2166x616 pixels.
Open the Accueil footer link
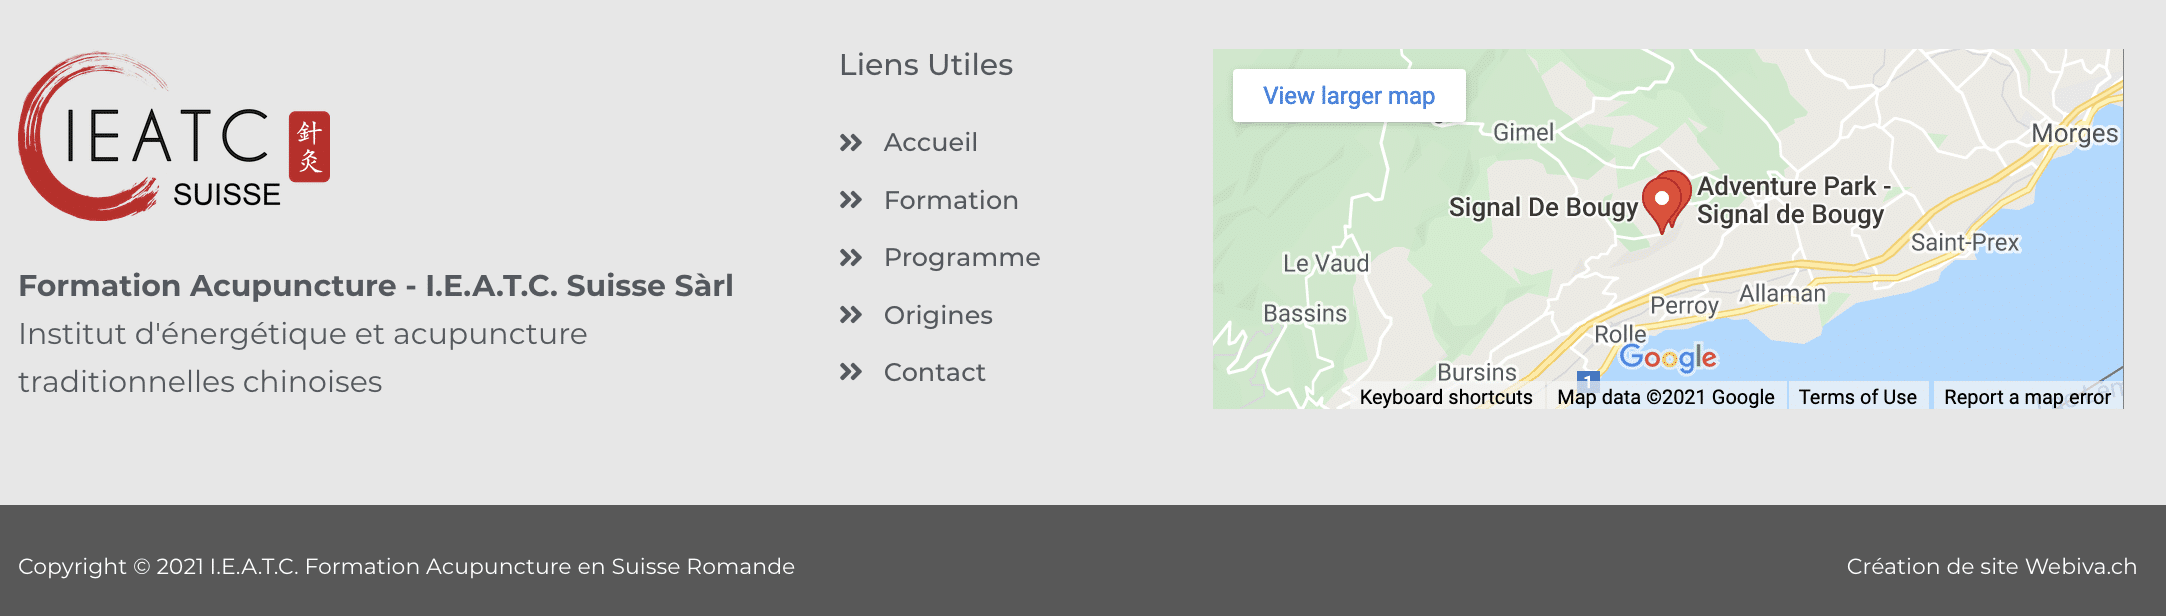[x=930, y=143]
